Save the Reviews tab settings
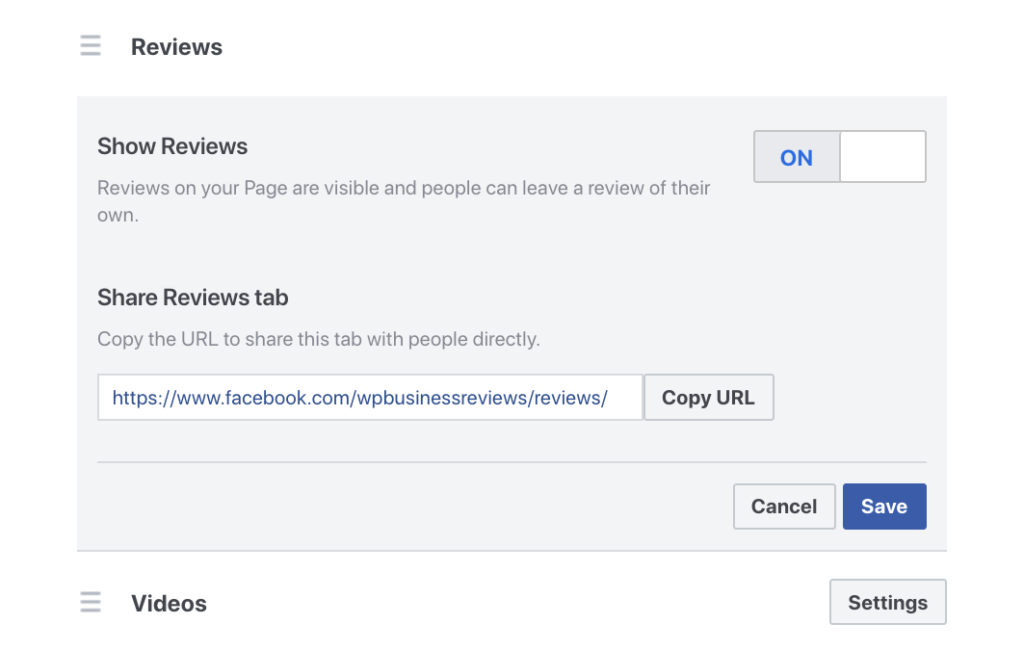1024x650 pixels. point(884,506)
